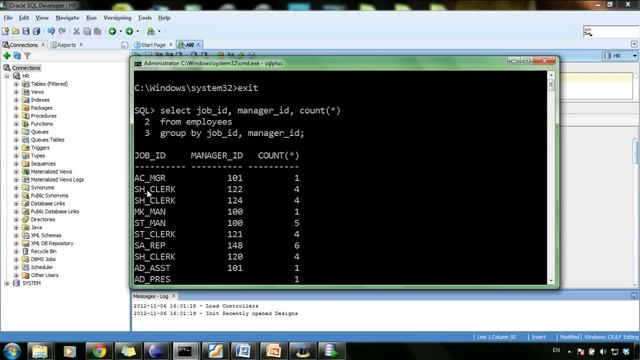This screenshot has width=640, height=360.
Task: Click the Filter funnel icon
Action: tap(27, 56)
